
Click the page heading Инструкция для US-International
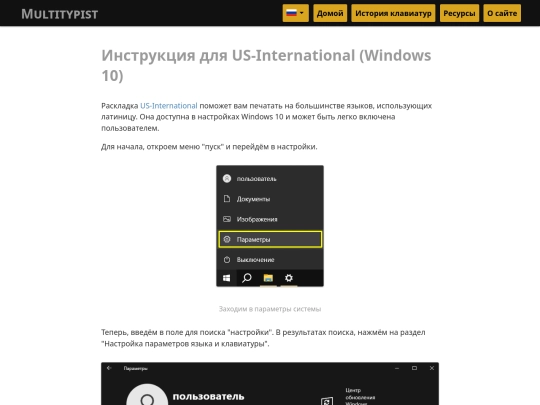[x=266, y=65]
